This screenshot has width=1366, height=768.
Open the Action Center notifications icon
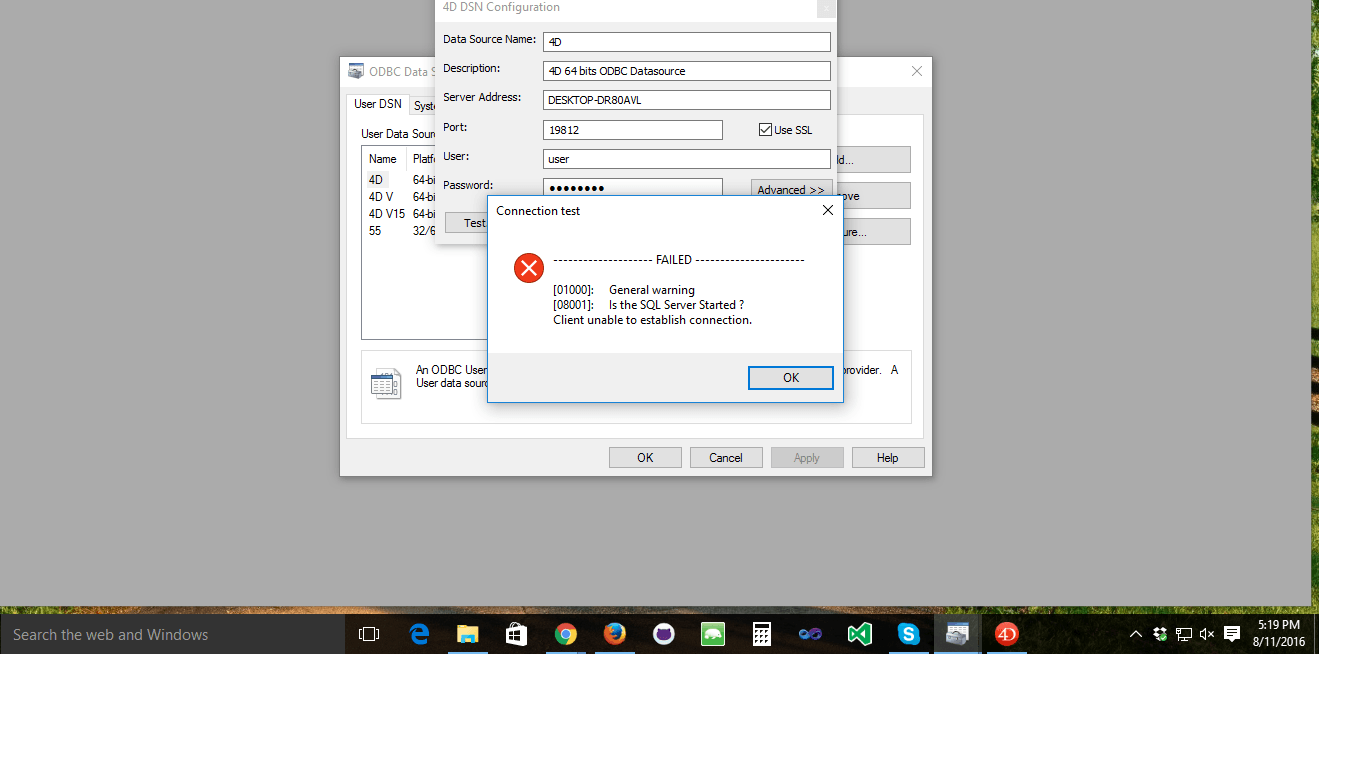tap(1232, 634)
